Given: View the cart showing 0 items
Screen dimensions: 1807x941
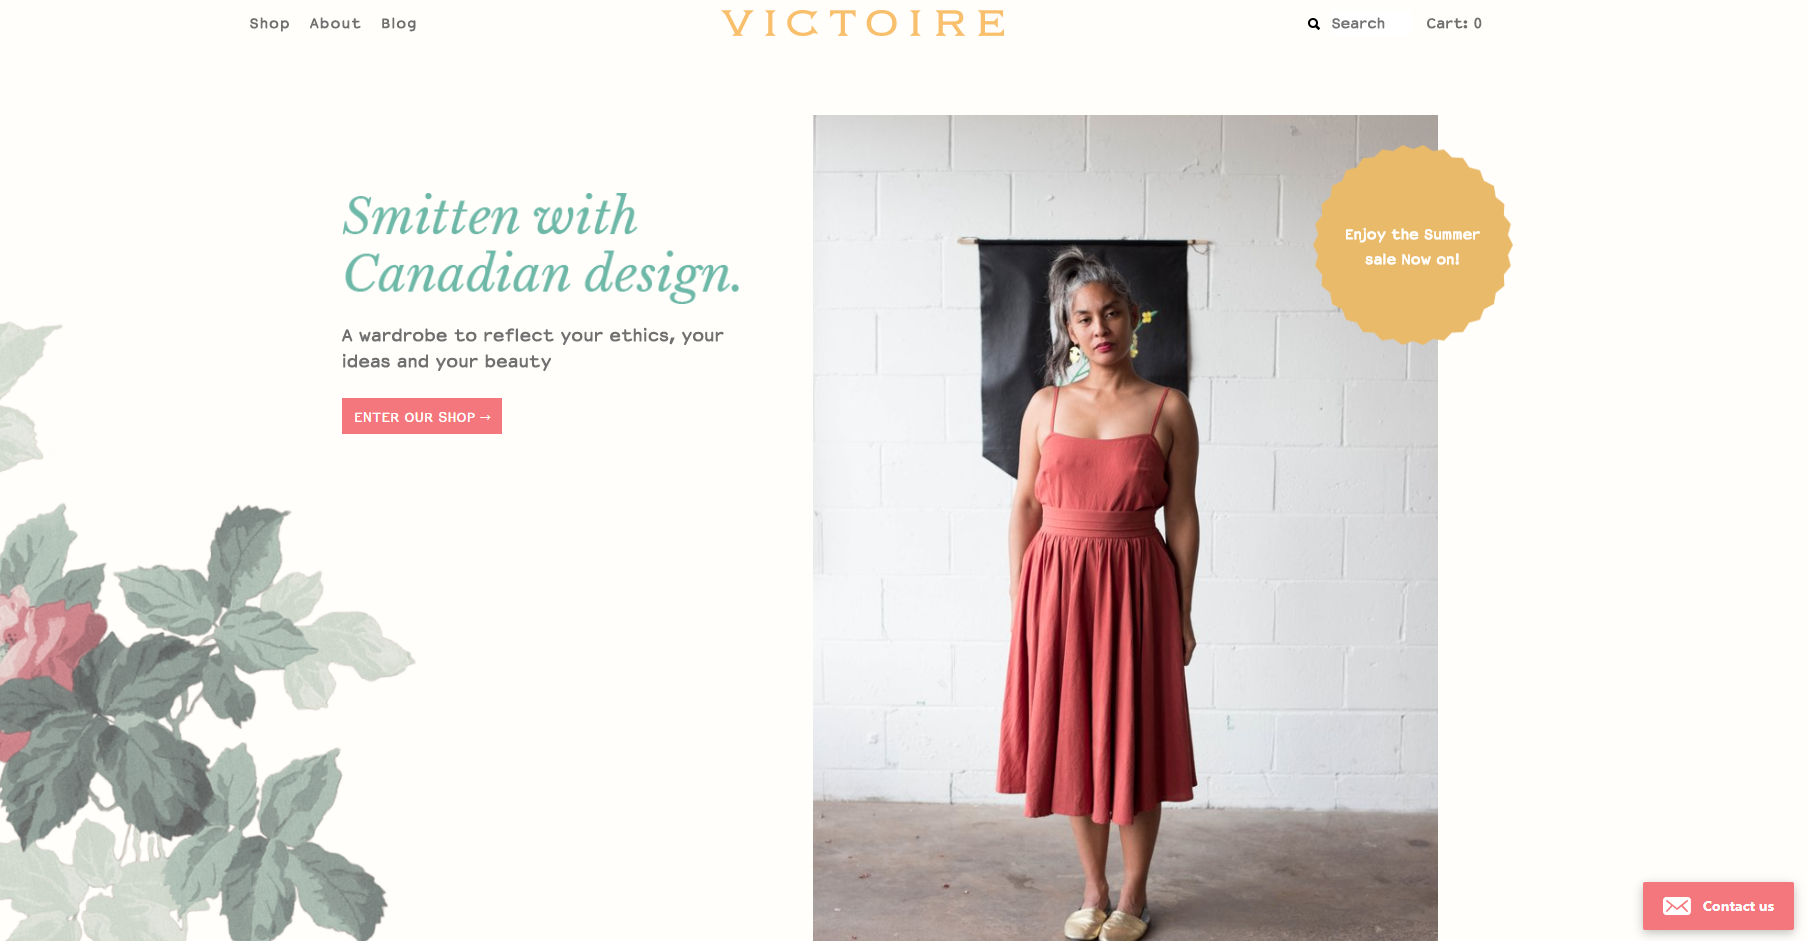Looking at the screenshot, I should pyautogui.click(x=1453, y=23).
